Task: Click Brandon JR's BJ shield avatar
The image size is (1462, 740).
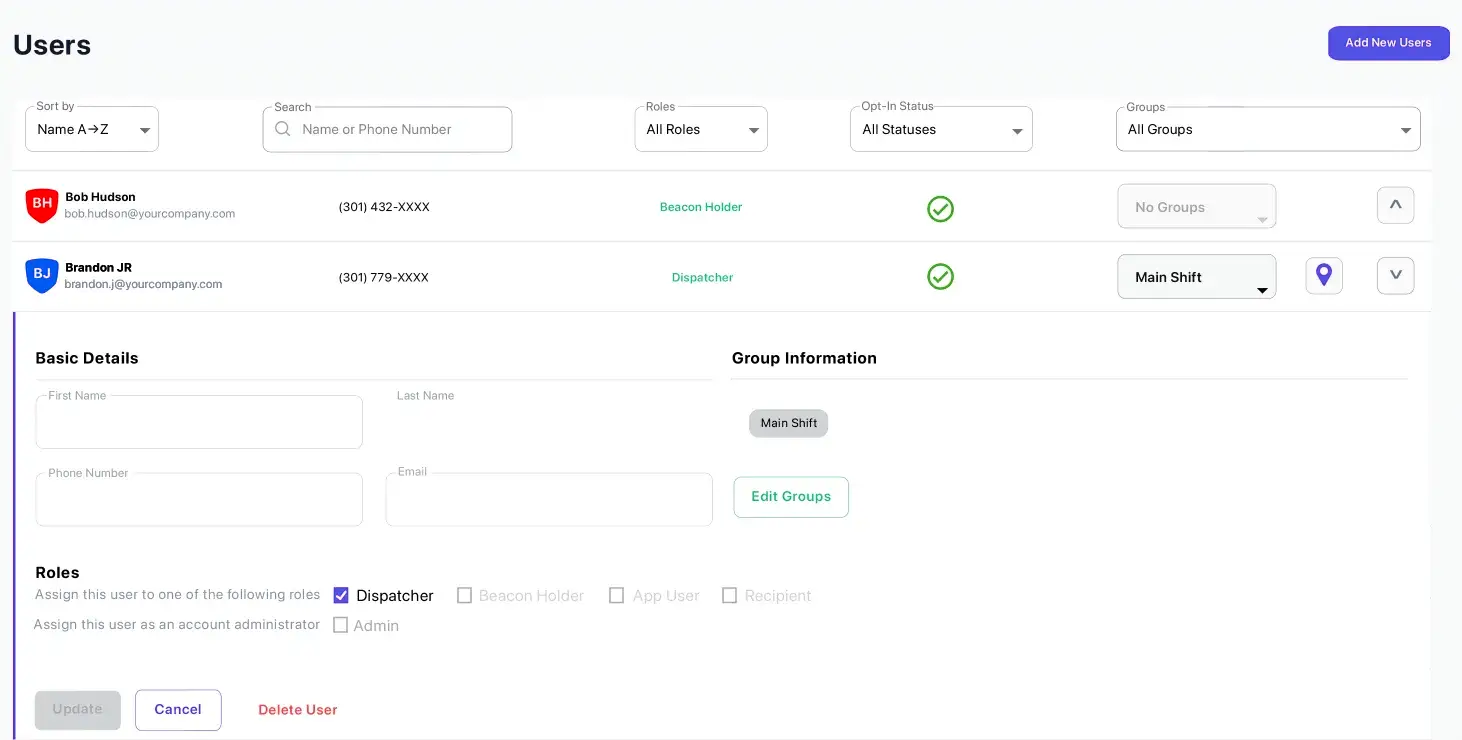Action: point(42,275)
